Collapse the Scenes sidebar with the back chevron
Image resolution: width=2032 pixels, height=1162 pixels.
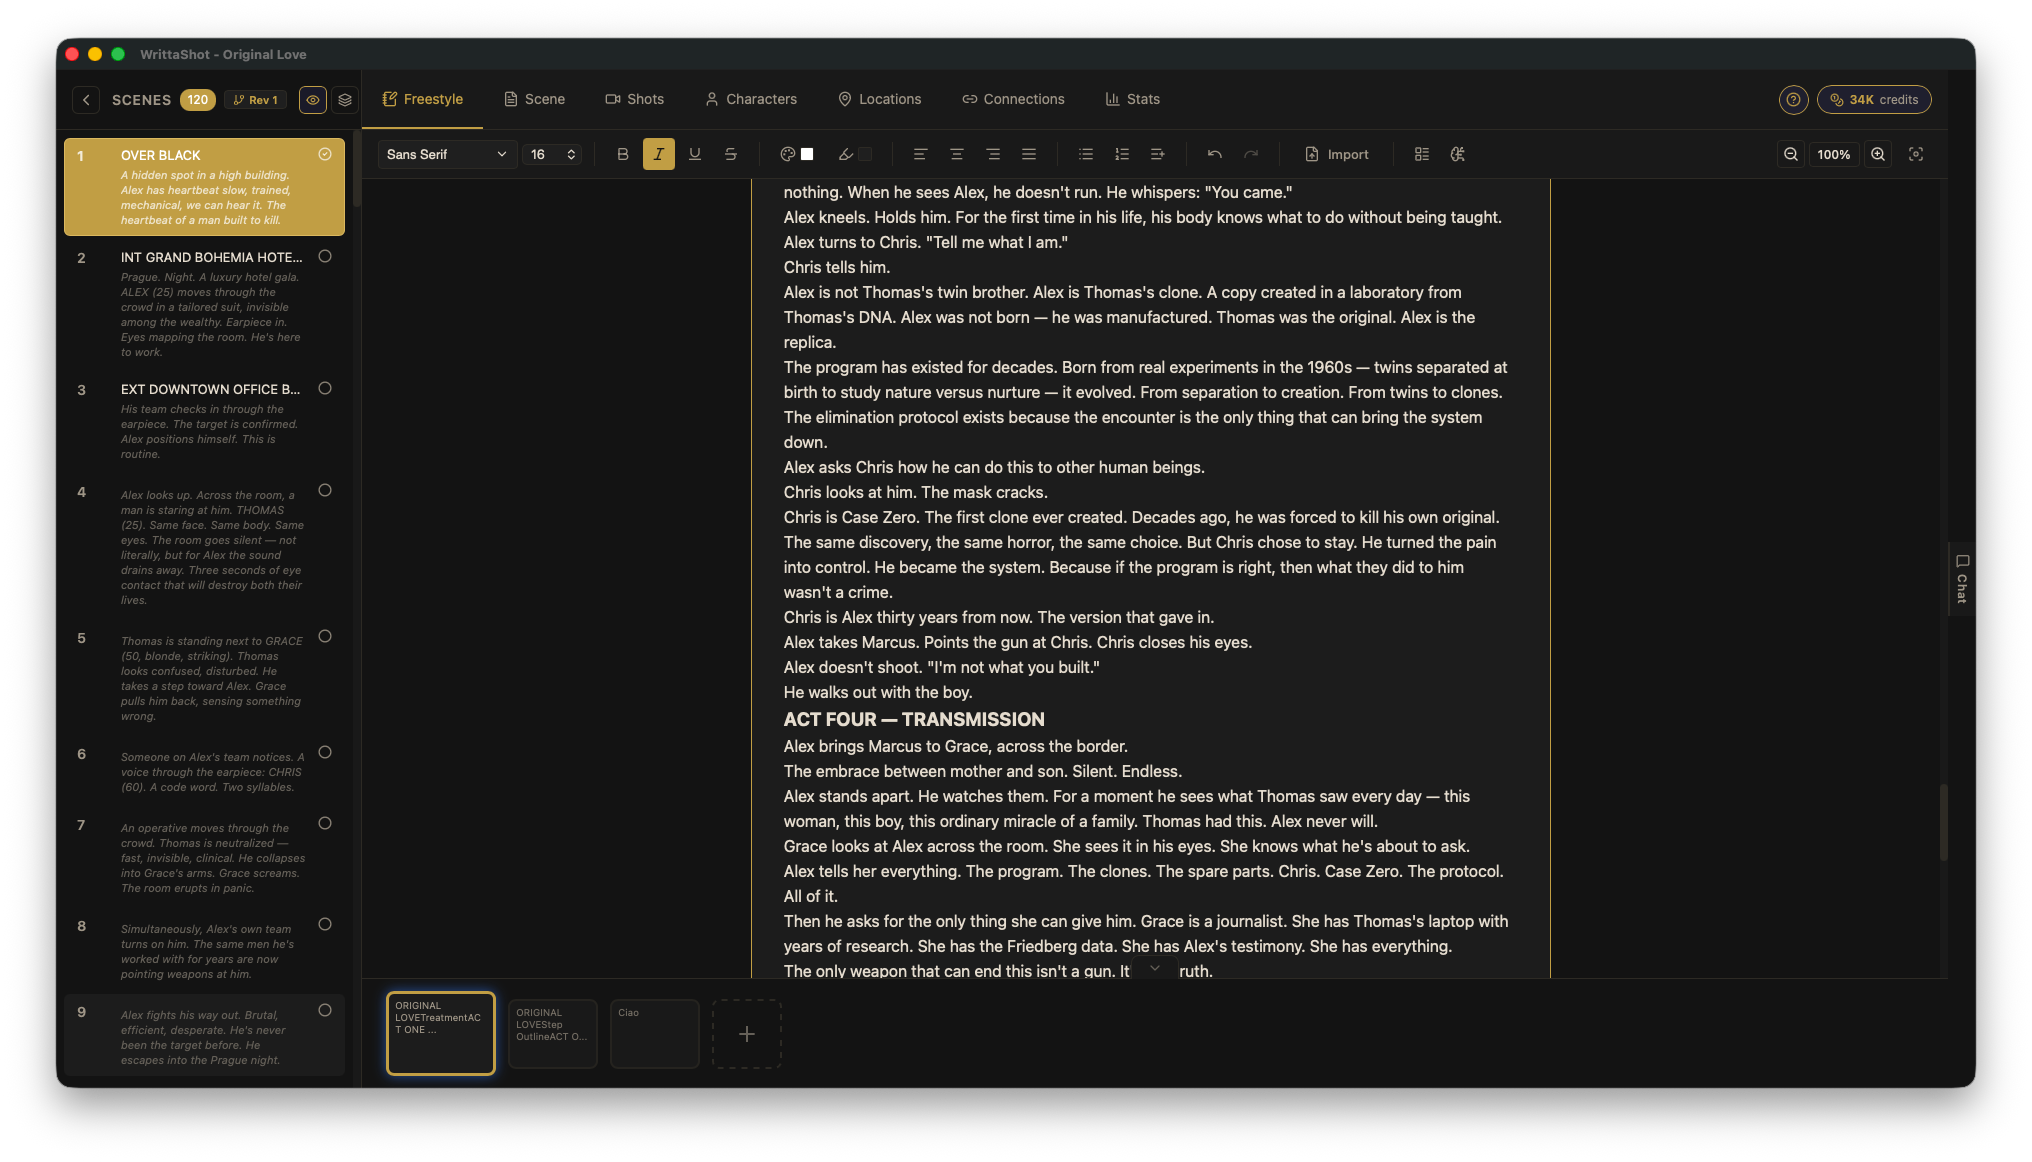[x=87, y=99]
